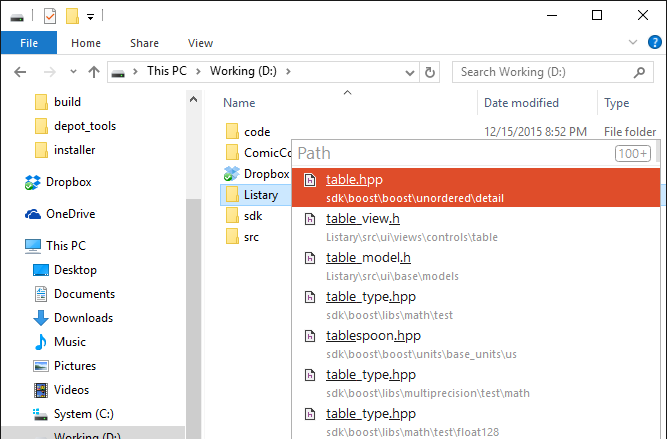Screen dimensions: 667x439
Task: Open Dropbox in the navigation pane
Action: 68,182
